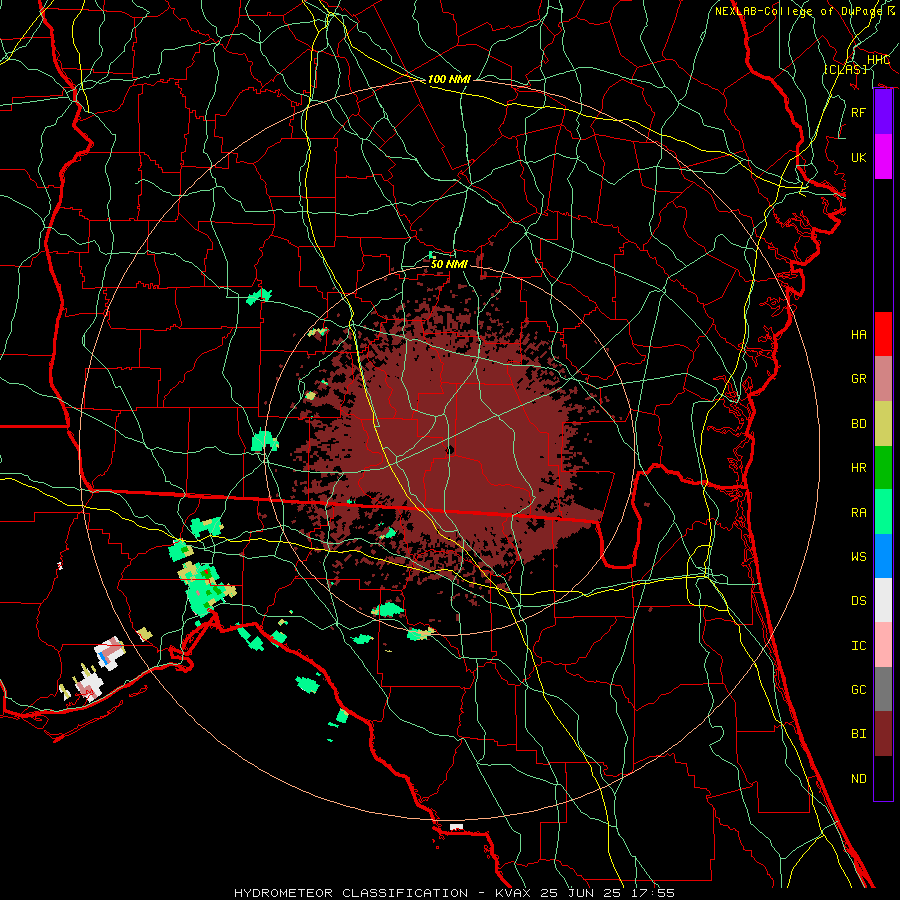The height and width of the screenshot is (900, 900).
Task: Click the UK magenta legend swatch
Action: click(883, 157)
